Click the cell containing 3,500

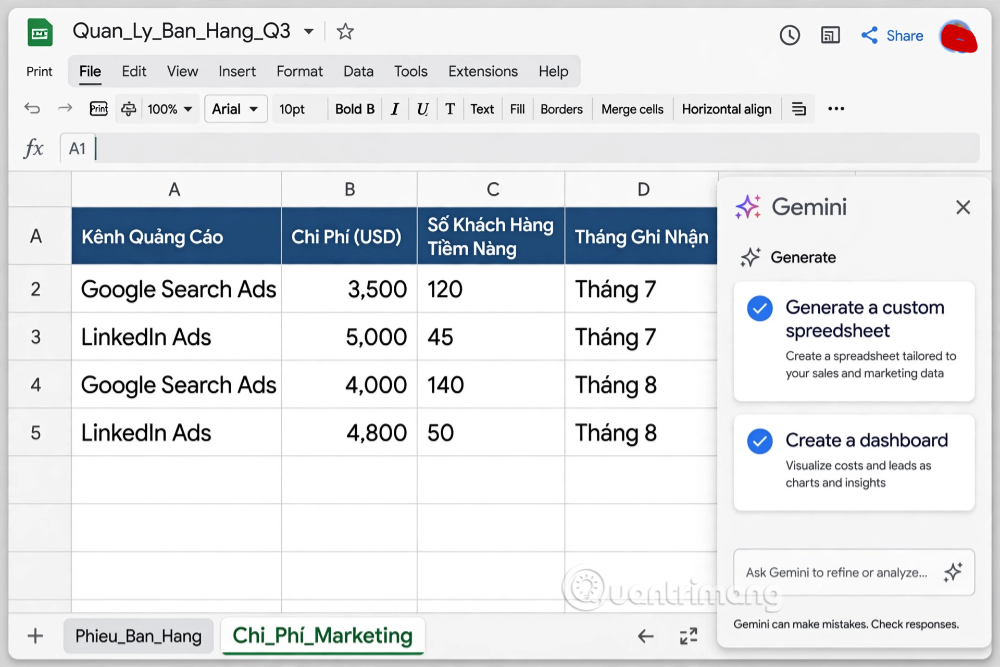(x=349, y=289)
